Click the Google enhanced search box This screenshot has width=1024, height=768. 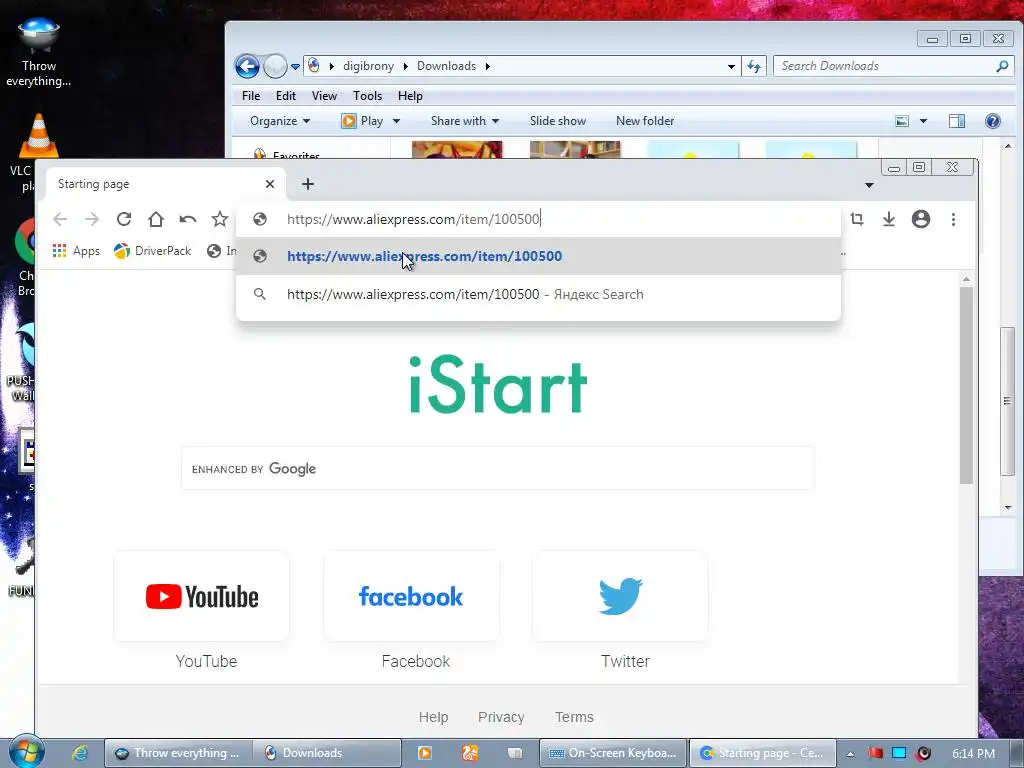pos(498,468)
